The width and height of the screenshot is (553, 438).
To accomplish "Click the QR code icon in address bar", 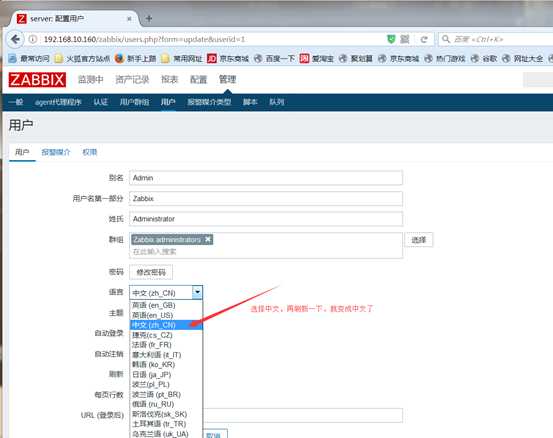I will tap(405, 39).
